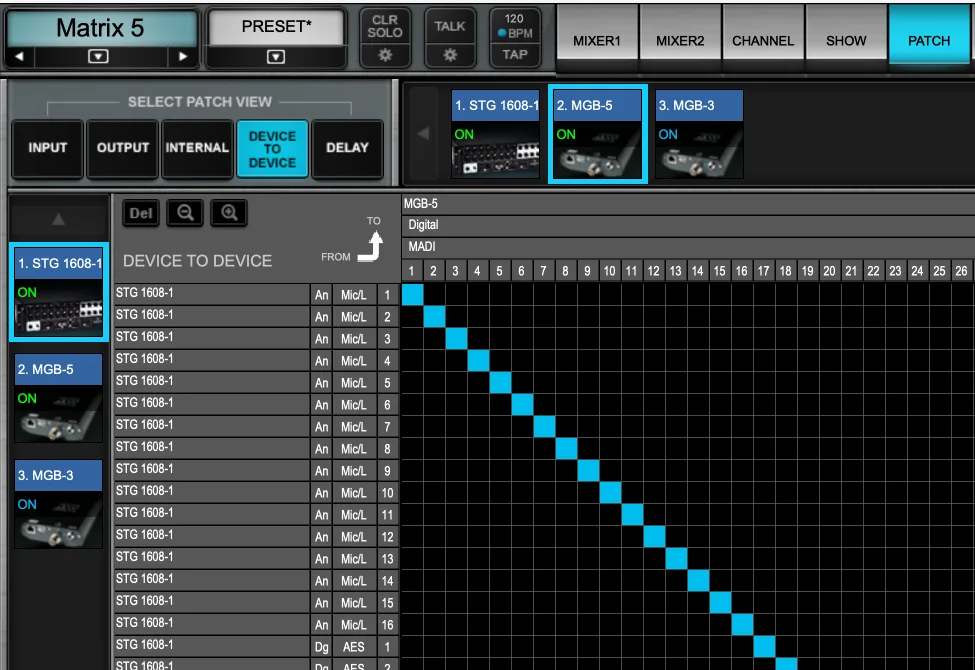The width and height of the screenshot is (975, 670).
Task: Zoom out the patch grid
Action: pyautogui.click(x=185, y=213)
